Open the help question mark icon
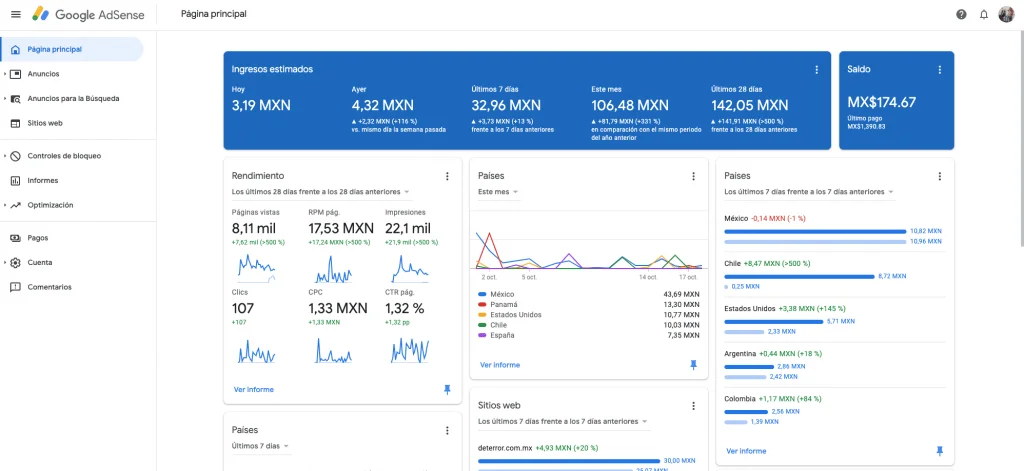The width and height of the screenshot is (1024, 471). point(961,14)
